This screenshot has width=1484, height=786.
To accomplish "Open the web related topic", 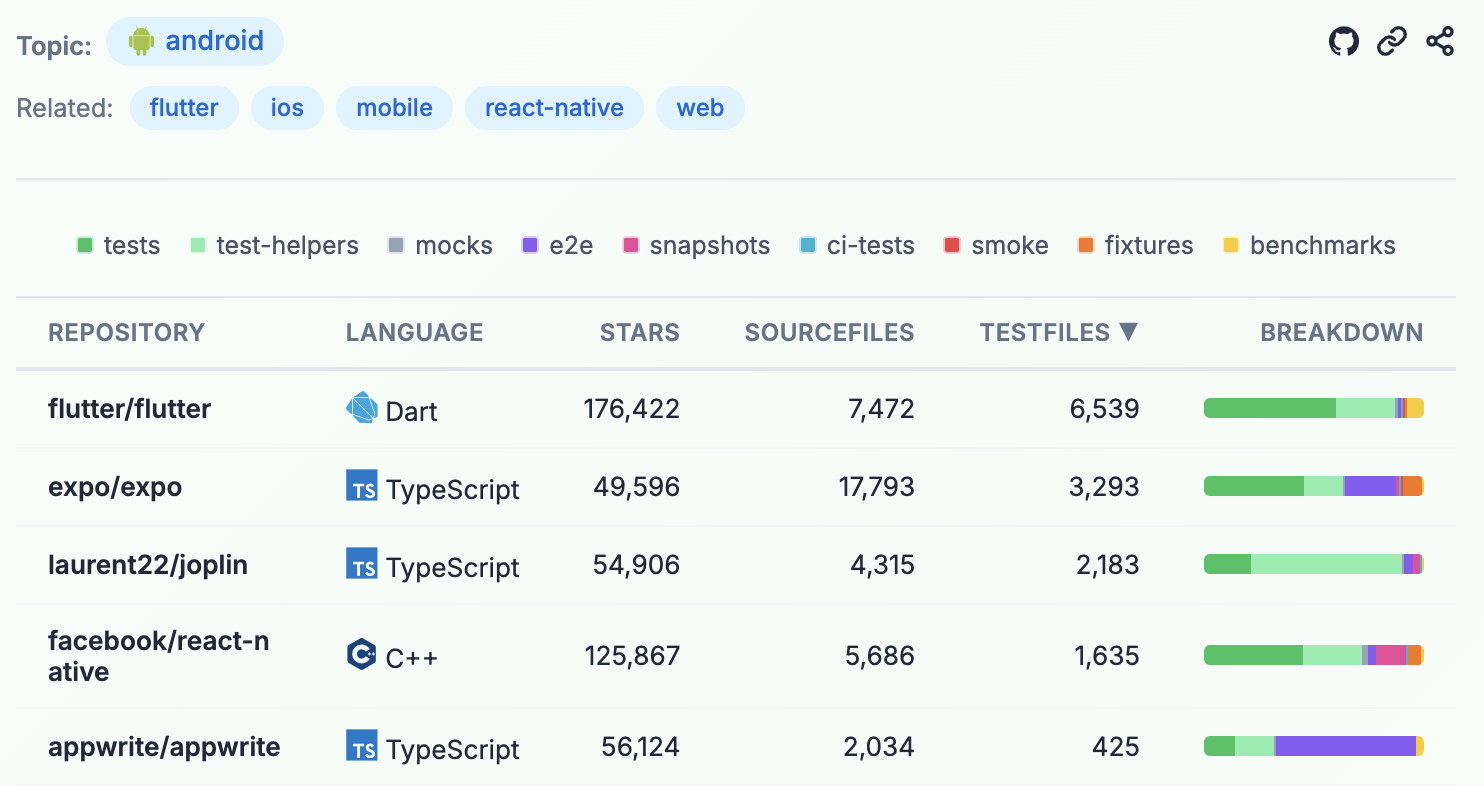I will point(700,108).
